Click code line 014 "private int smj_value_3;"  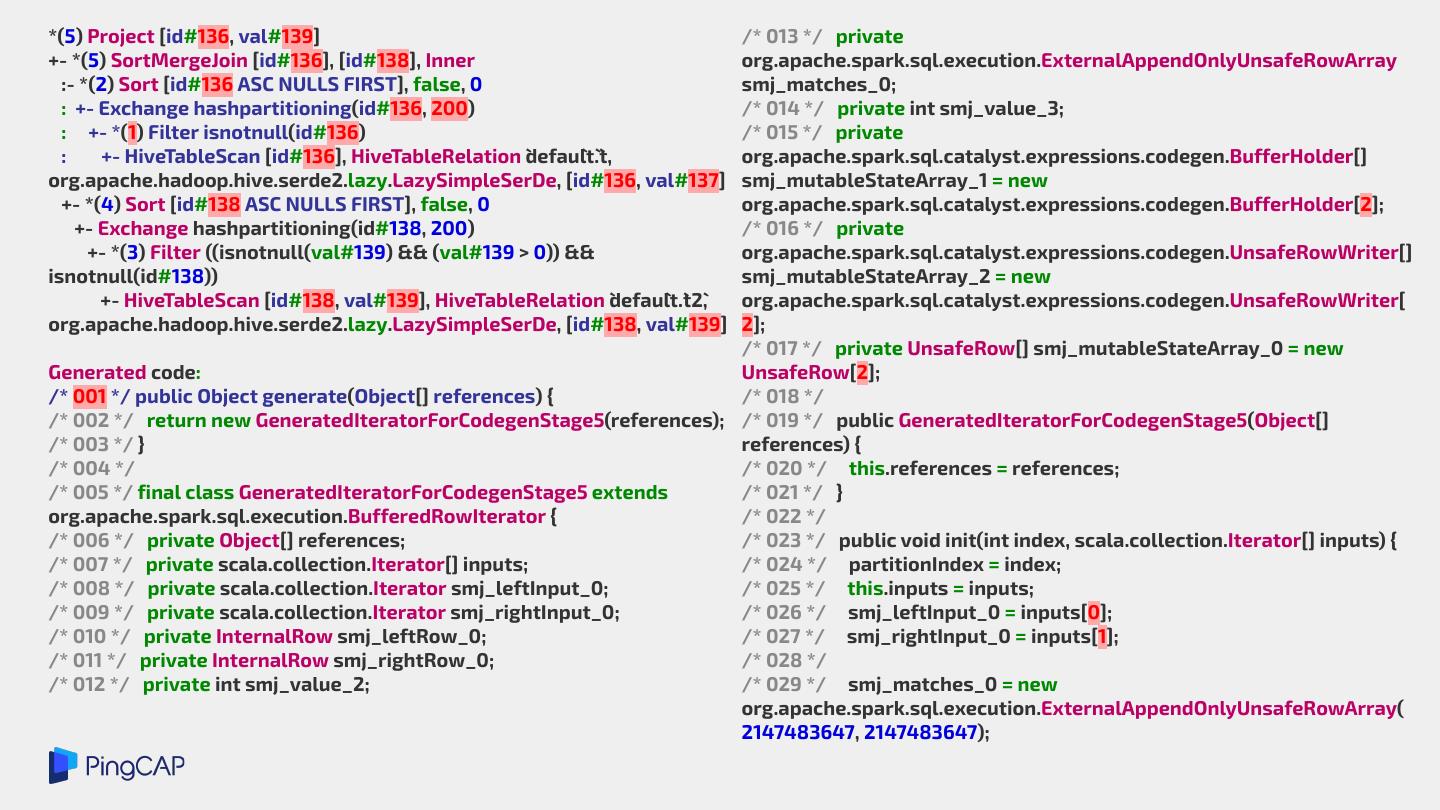(x=903, y=108)
